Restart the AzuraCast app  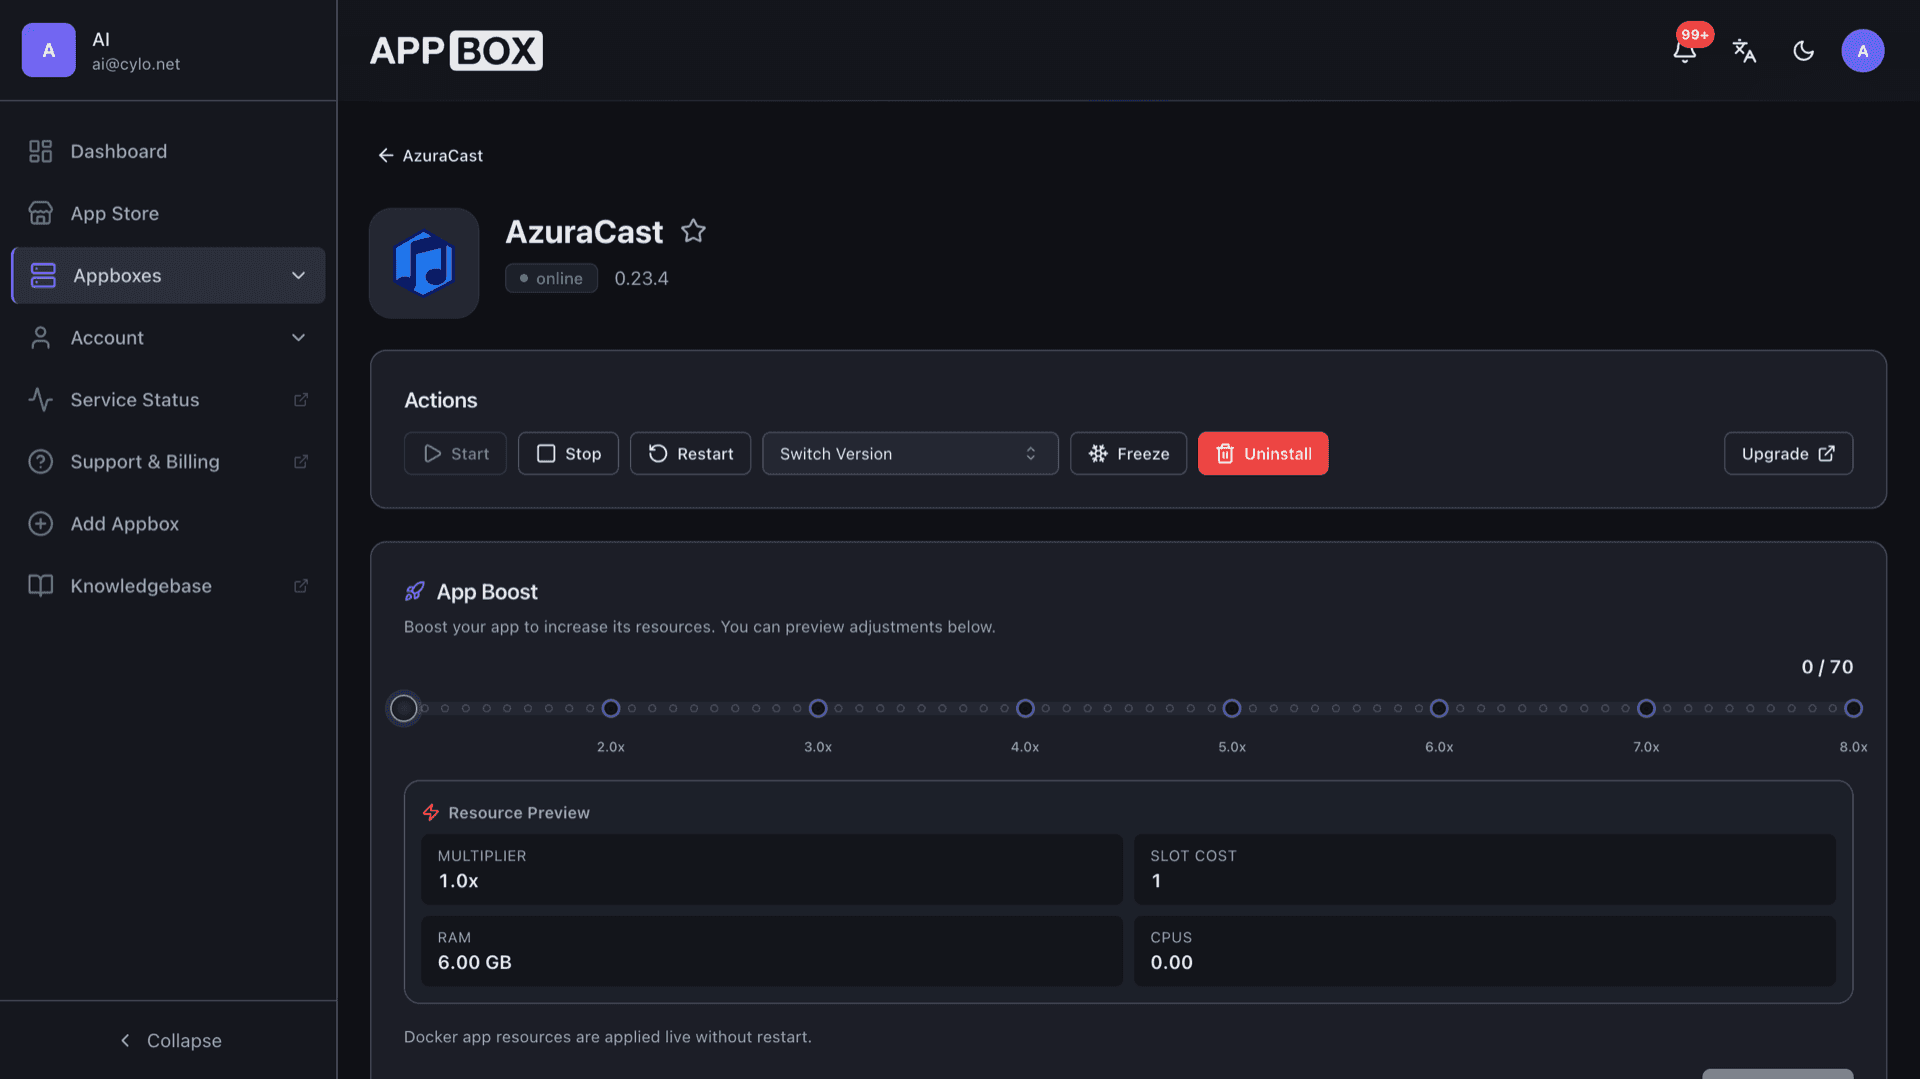(x=690, y=453)
